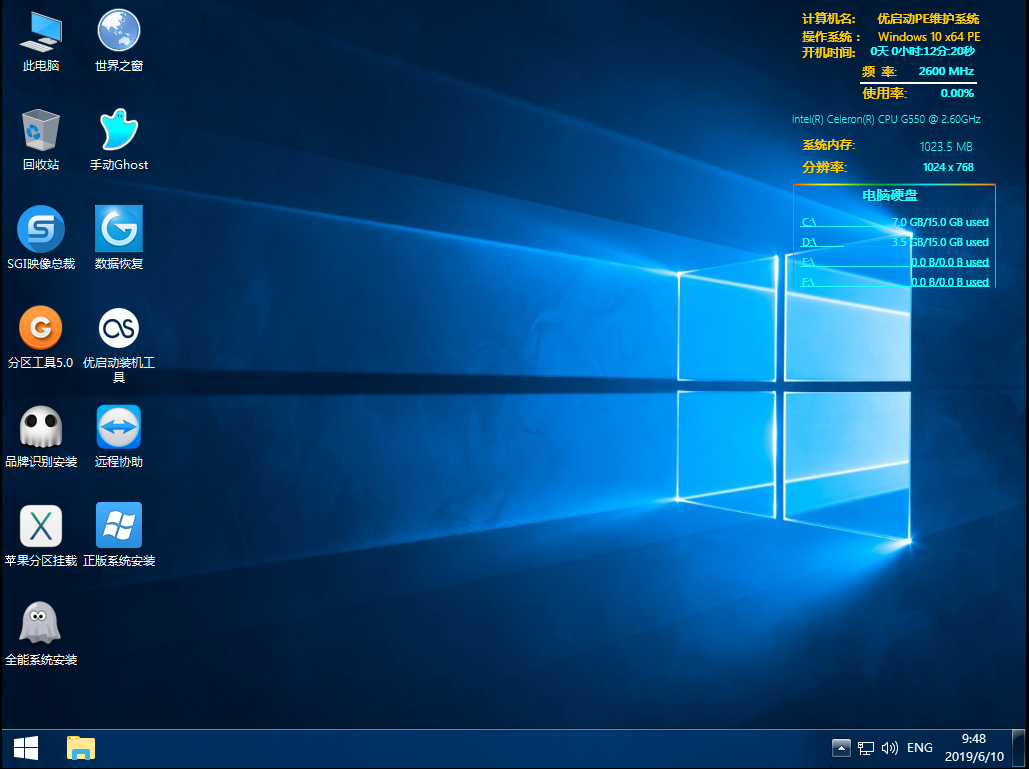
Task: Click the 1023.5 MB memory value
Action: [x=946, y=147]
